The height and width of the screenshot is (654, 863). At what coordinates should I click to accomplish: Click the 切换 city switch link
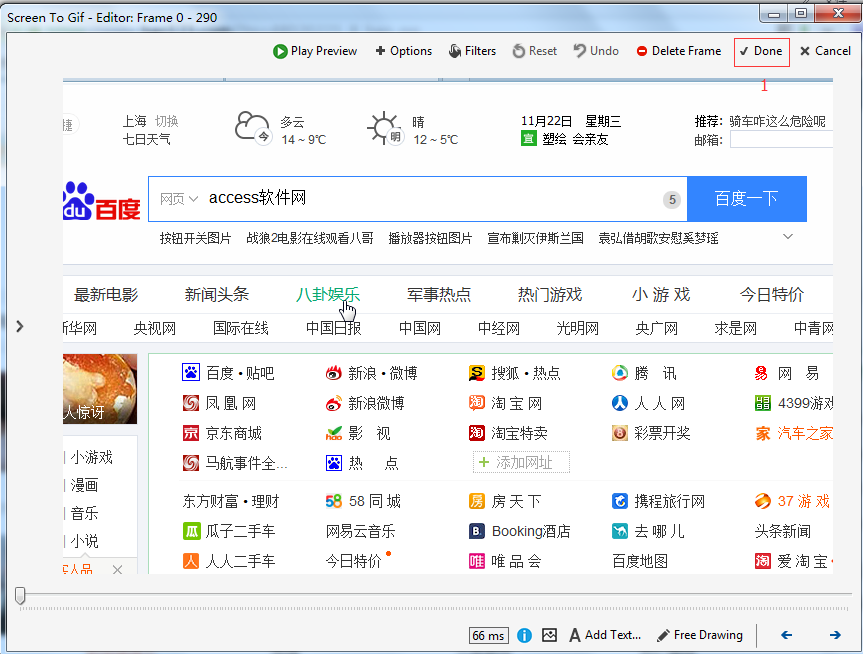tap(167, 121)
